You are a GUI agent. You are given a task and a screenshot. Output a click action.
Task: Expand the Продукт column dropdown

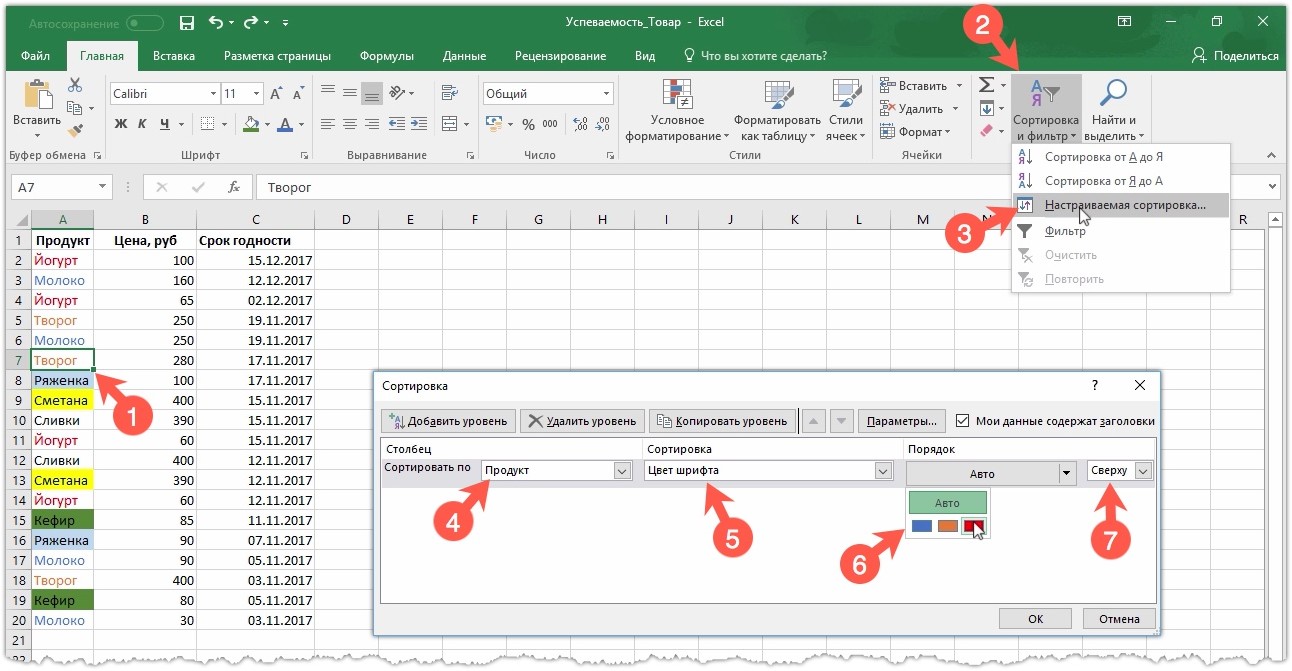coord(622,471)
